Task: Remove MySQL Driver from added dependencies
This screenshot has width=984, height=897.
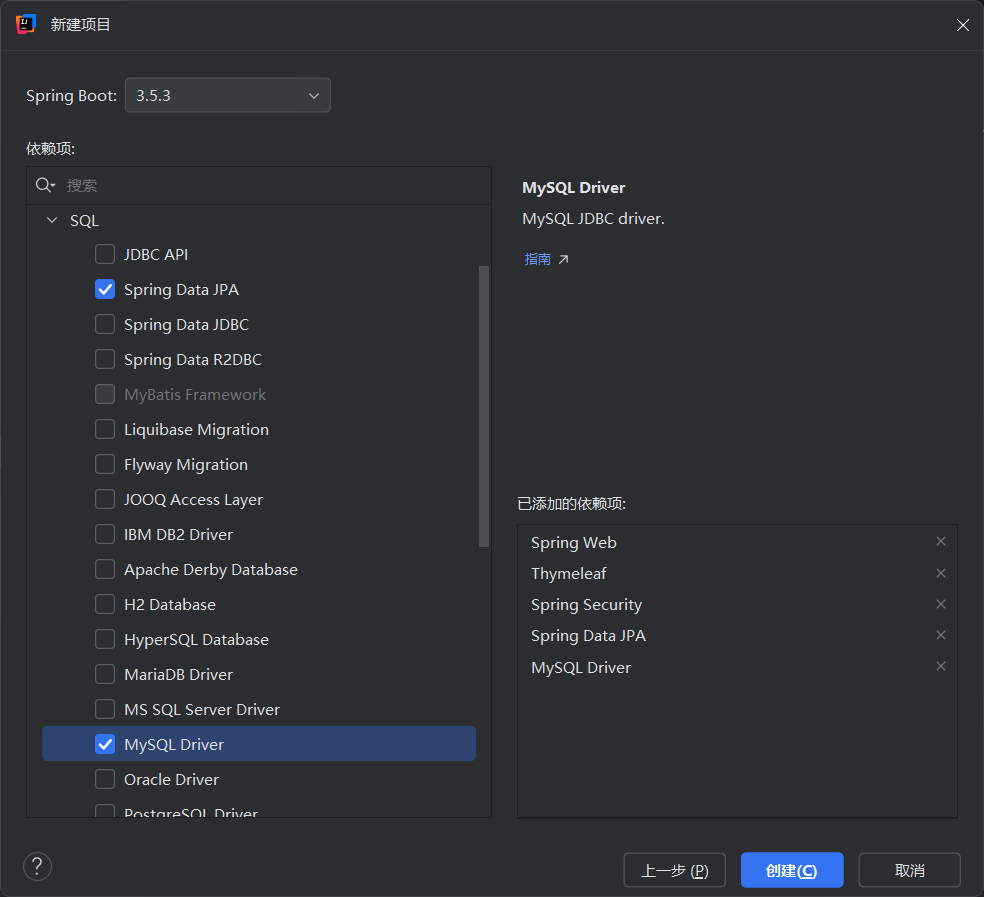Action: point(941,666)
